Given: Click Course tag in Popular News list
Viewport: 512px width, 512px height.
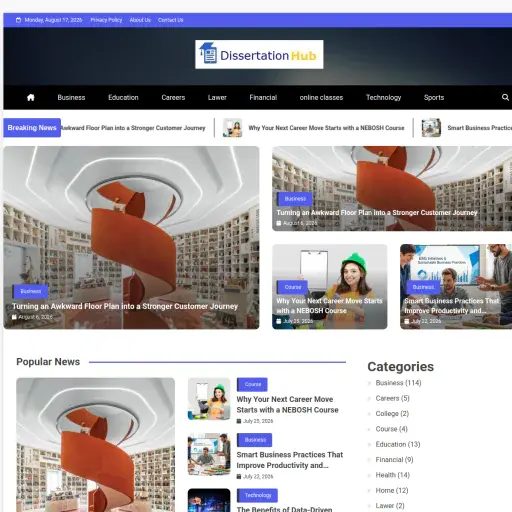Looking at the screenshot, I should [252, 384].
